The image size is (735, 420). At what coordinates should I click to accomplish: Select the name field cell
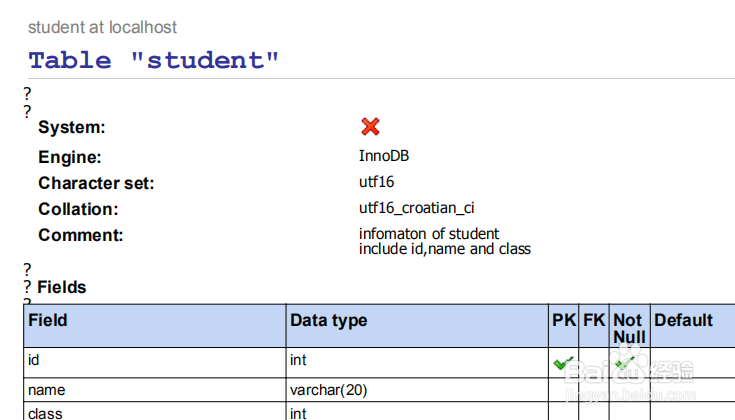tap(47, 390)
